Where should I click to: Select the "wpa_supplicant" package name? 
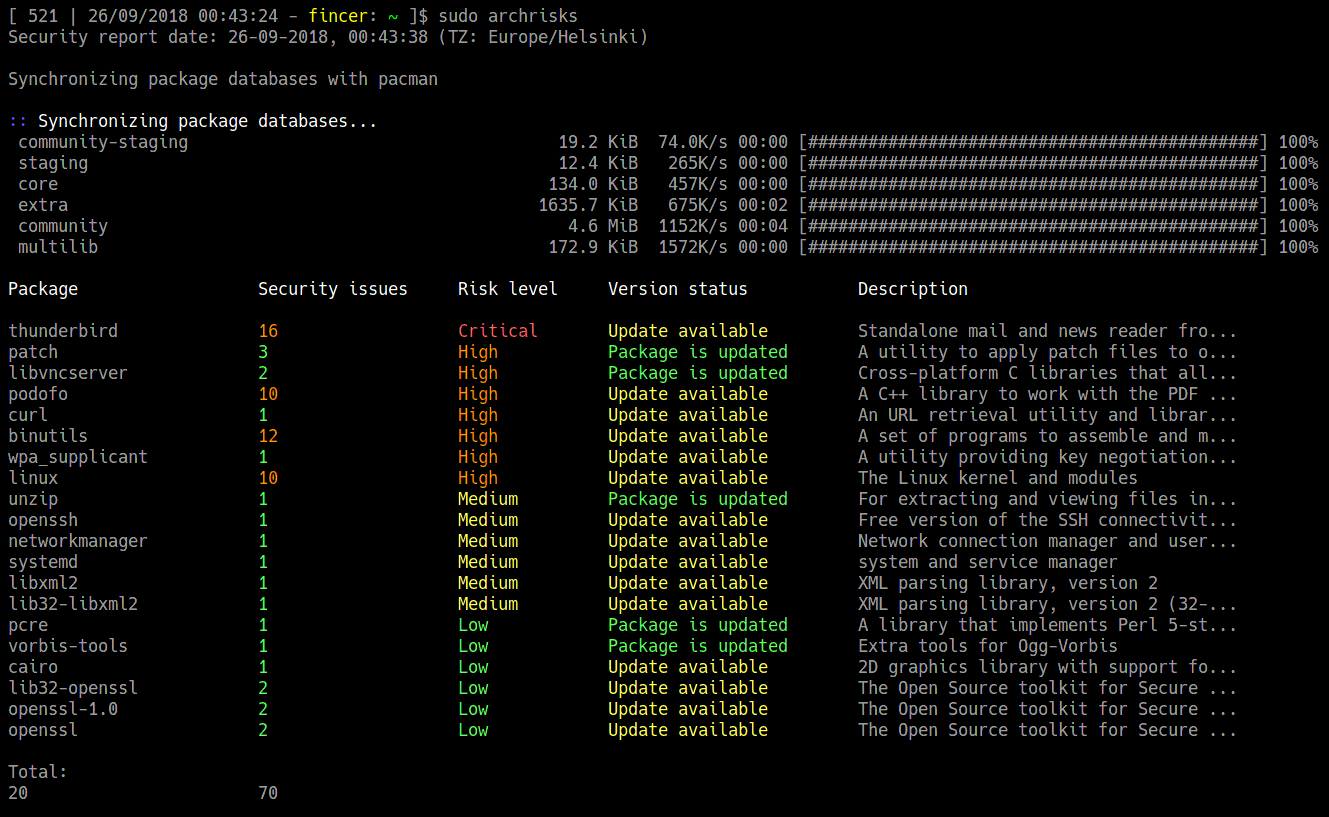[x=78, y=457]
